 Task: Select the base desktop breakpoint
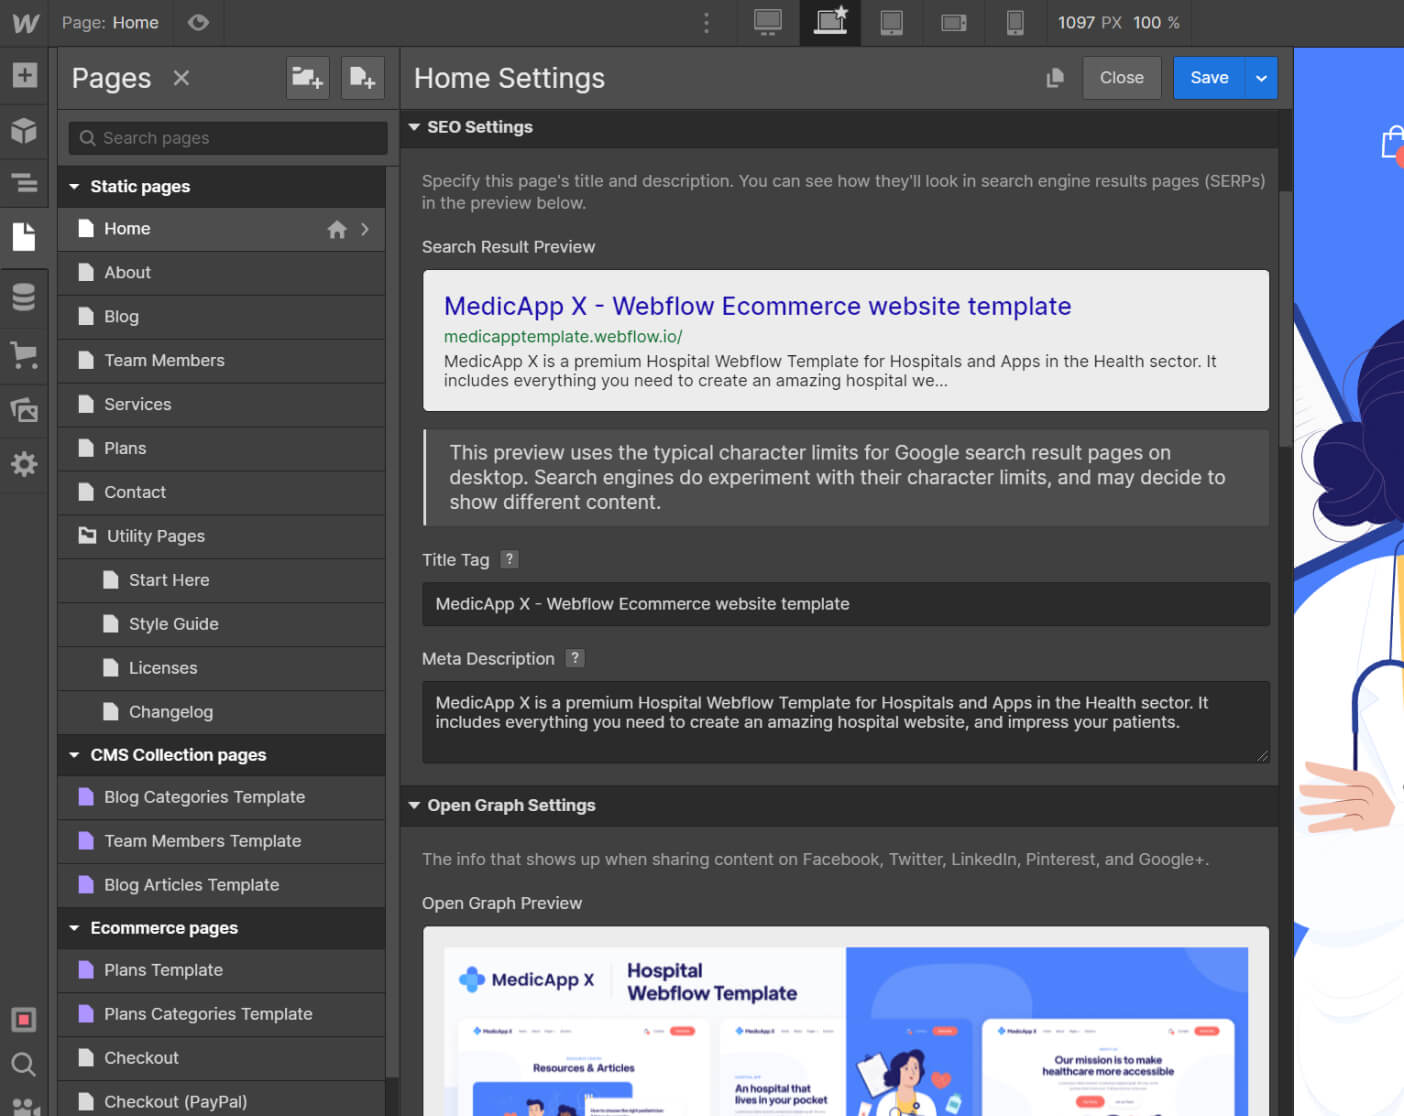pos(830,22)
